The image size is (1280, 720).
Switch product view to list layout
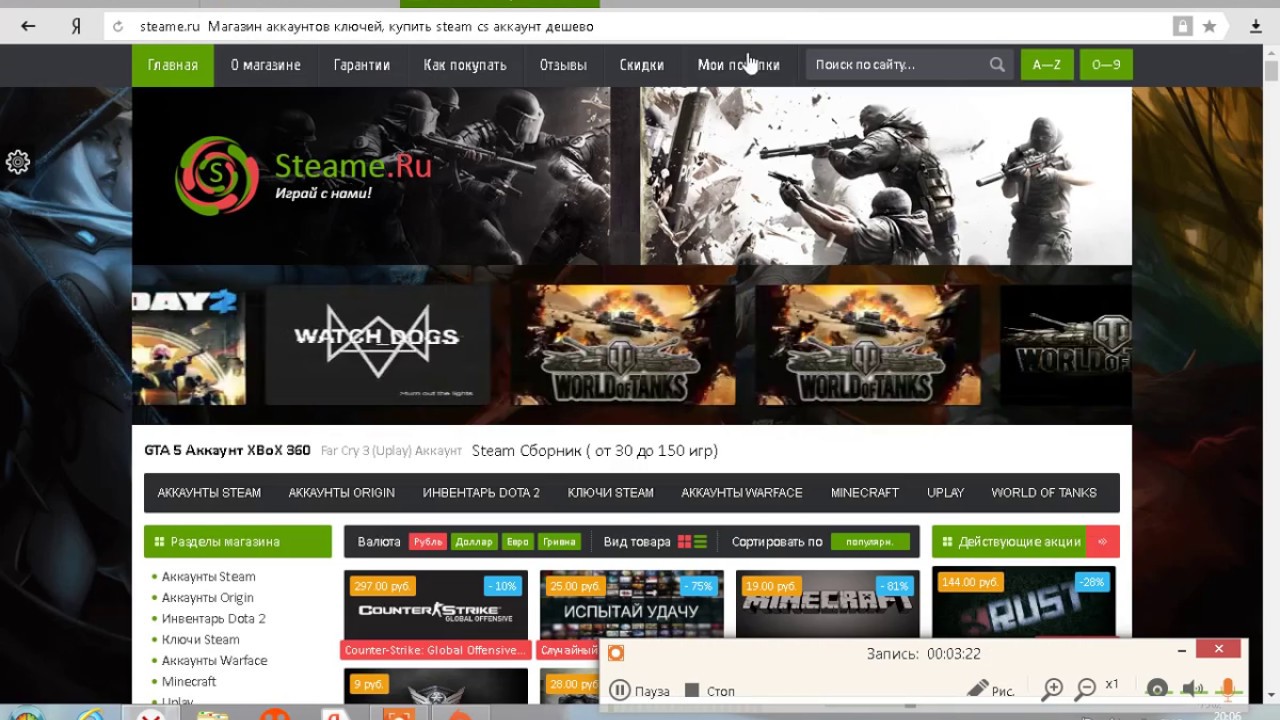pos(700,542)
